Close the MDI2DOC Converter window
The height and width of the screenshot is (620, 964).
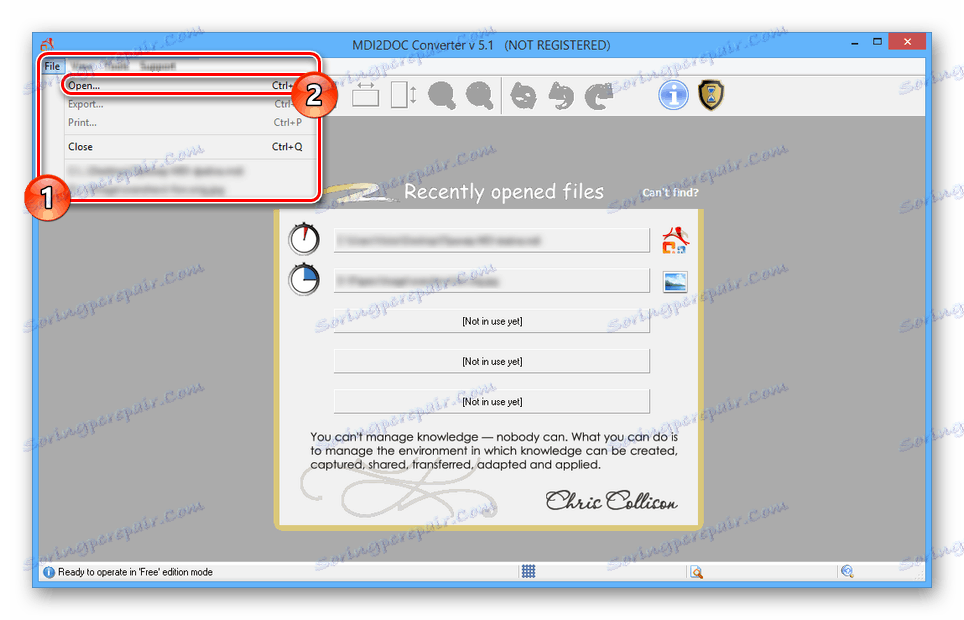click(x=907, y=42)
